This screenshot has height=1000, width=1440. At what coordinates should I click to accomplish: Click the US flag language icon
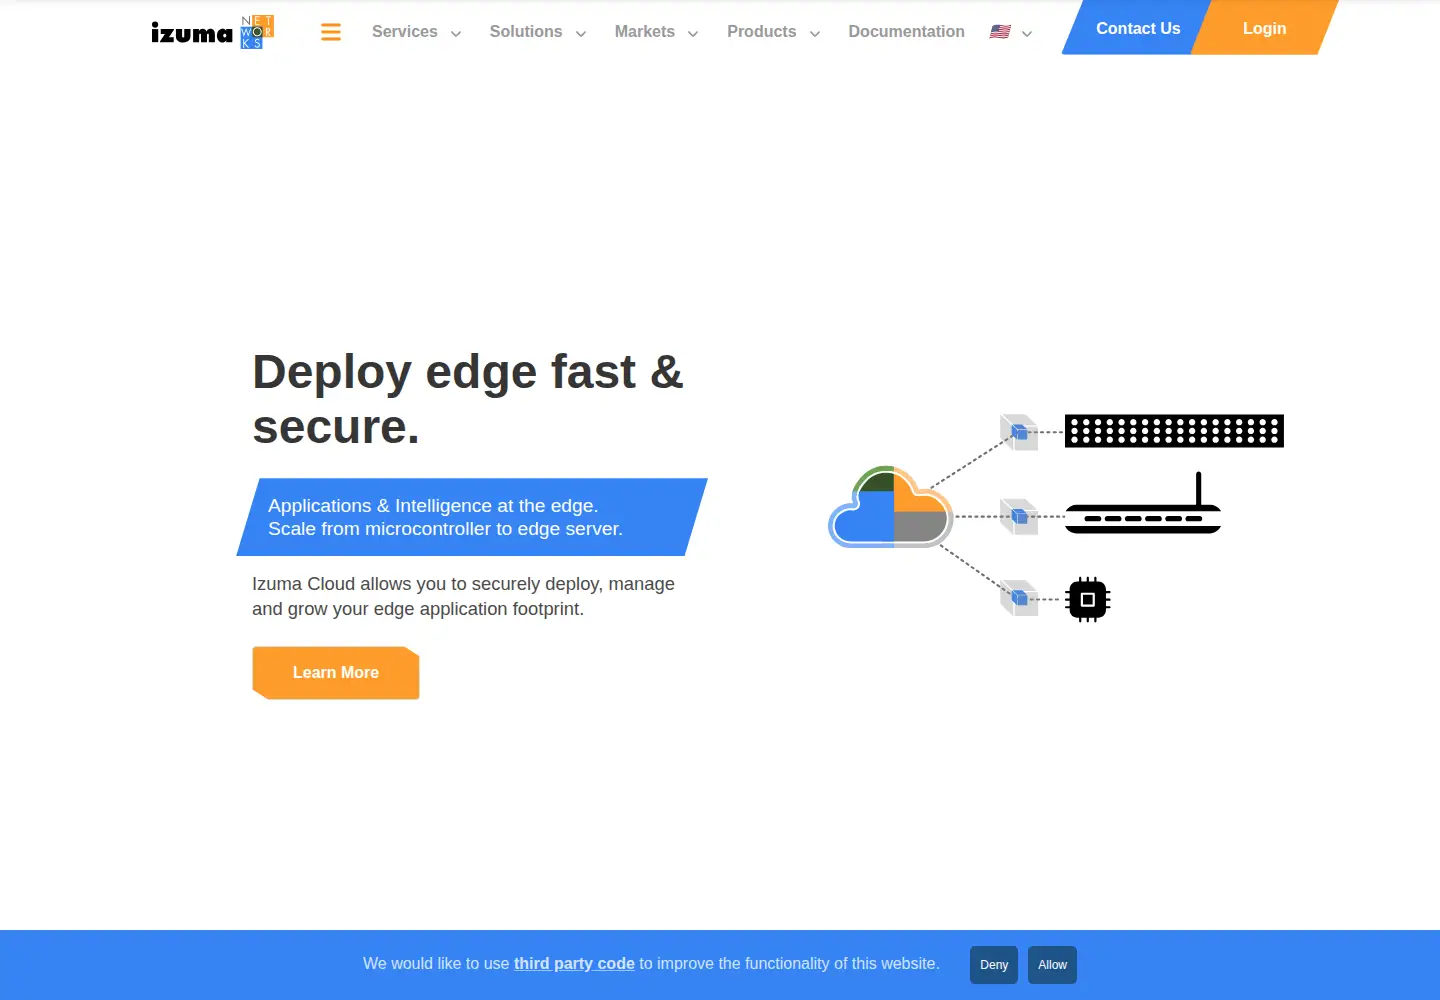point(1000,32)
